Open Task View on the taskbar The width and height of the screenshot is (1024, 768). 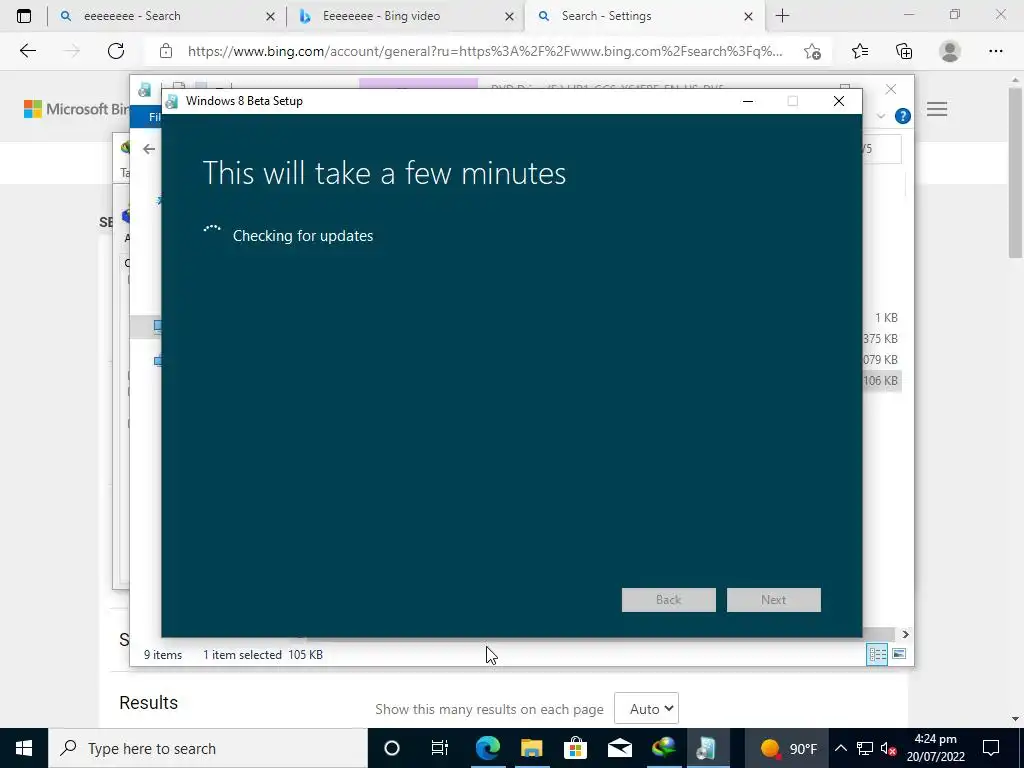[x=440, y=748]
